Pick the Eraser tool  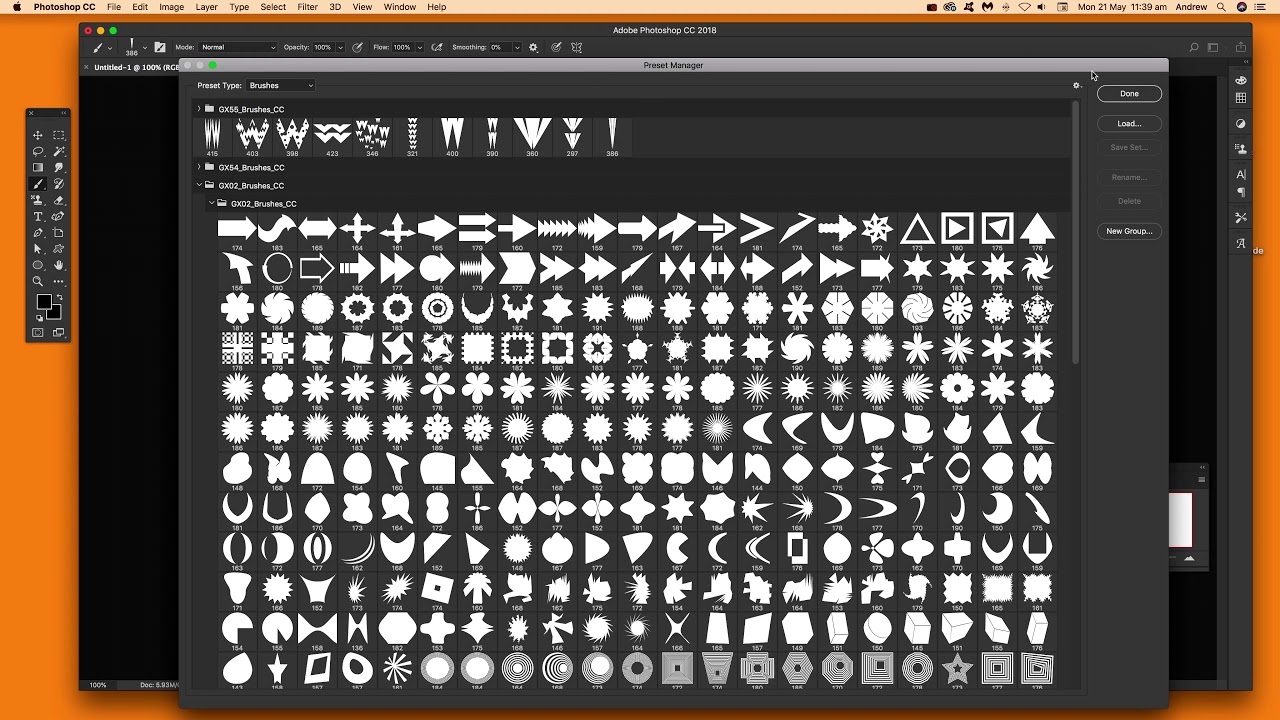59,200
